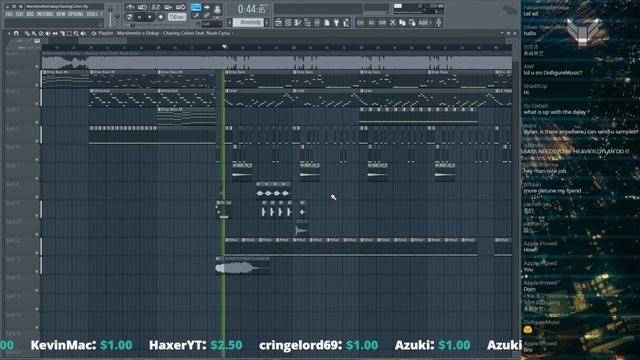Viewport: 640px width, 360px height.
Task: Select the playlist Draw pencil tool
Action: pyautogui.click(x=27, y=33)
